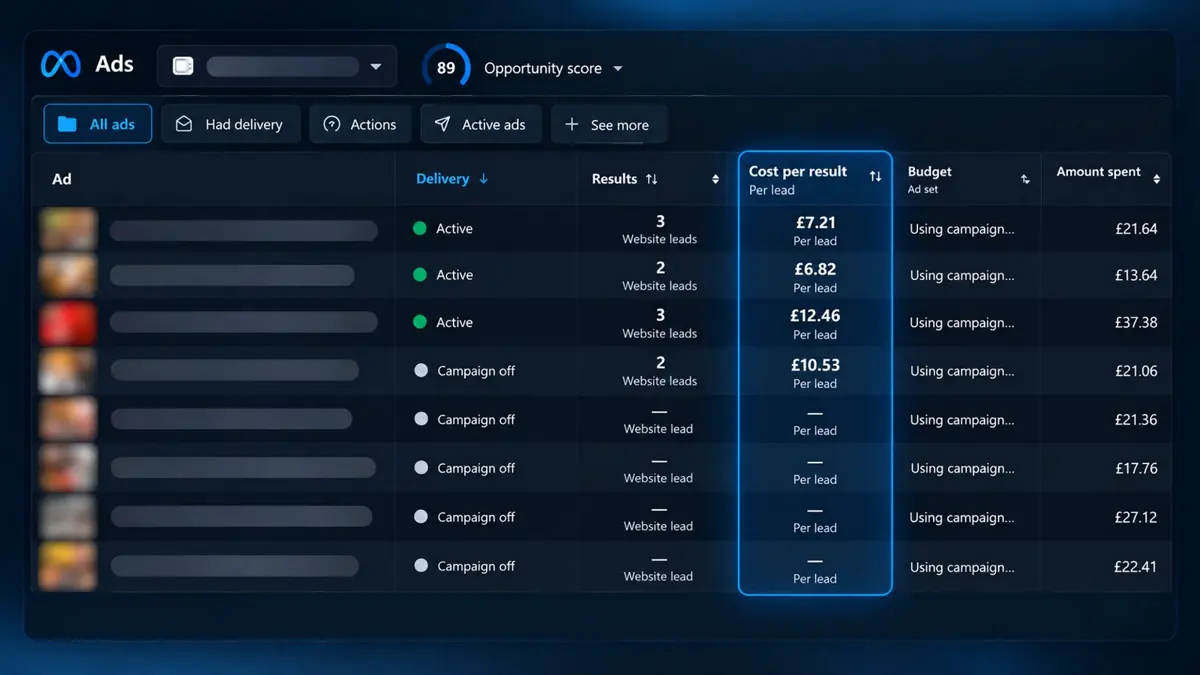Click the green Active dot on the £12.46 row
Screen dimensions: 1200x675
pyautogui.click(x=420, y=322)
